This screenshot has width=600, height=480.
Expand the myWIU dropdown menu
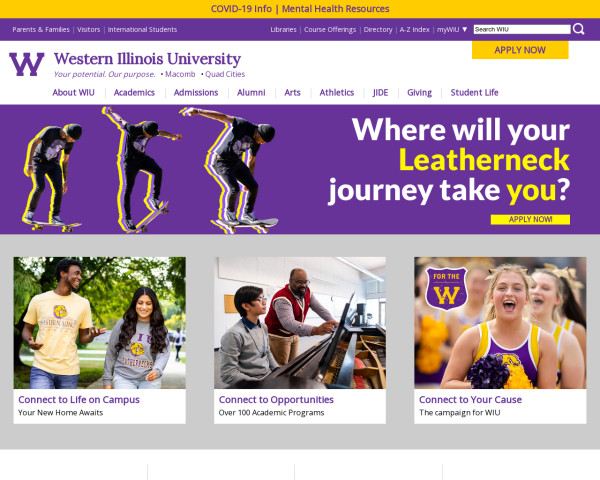[x=452, y=29]
